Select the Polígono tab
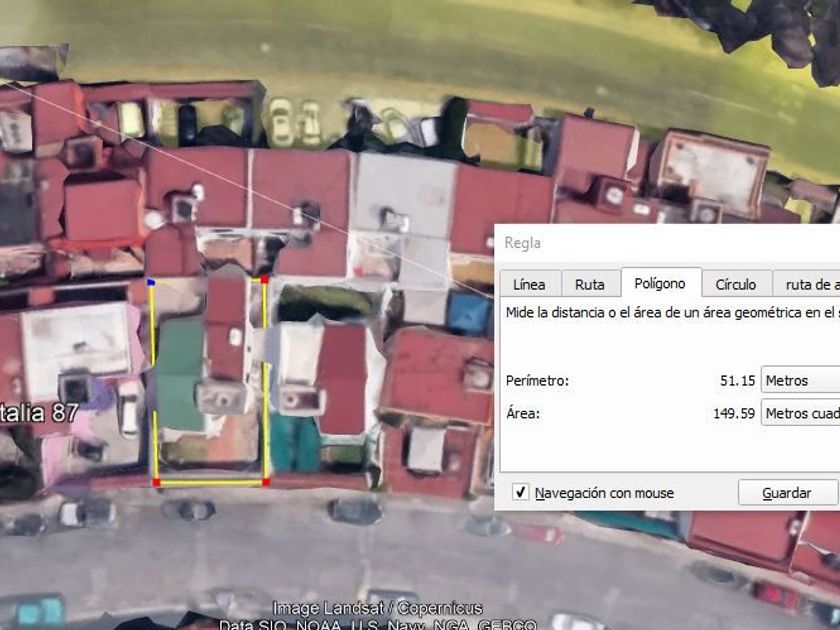 pyautogui.click(x=661, y=282)
